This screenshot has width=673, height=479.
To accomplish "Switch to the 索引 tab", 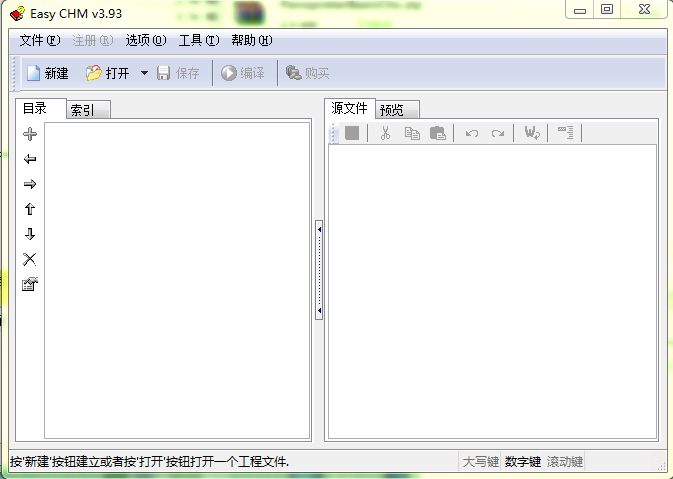I will coord(88,110).
